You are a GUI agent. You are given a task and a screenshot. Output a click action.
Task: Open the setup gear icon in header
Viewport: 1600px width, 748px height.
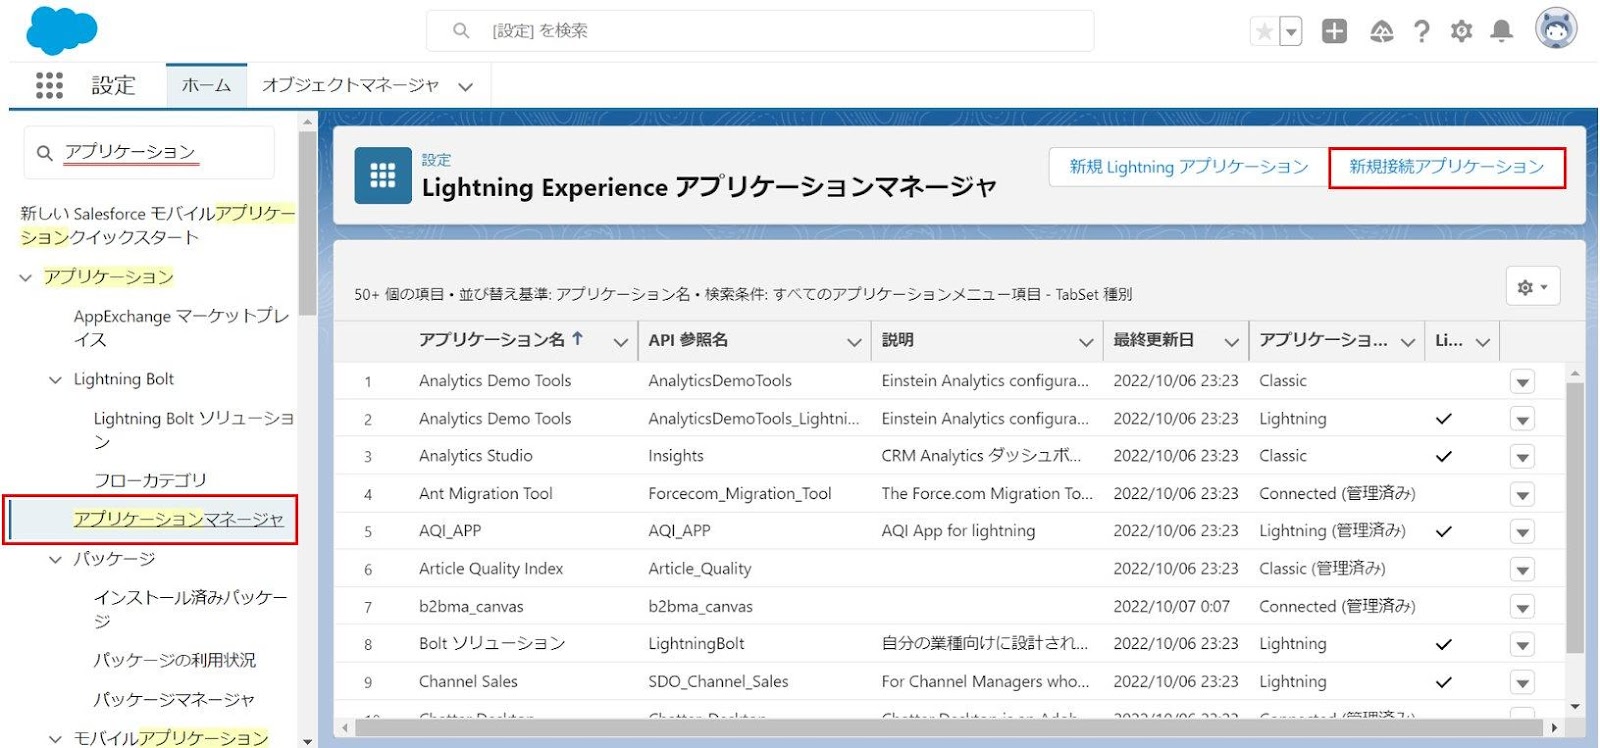(1461, 32)
